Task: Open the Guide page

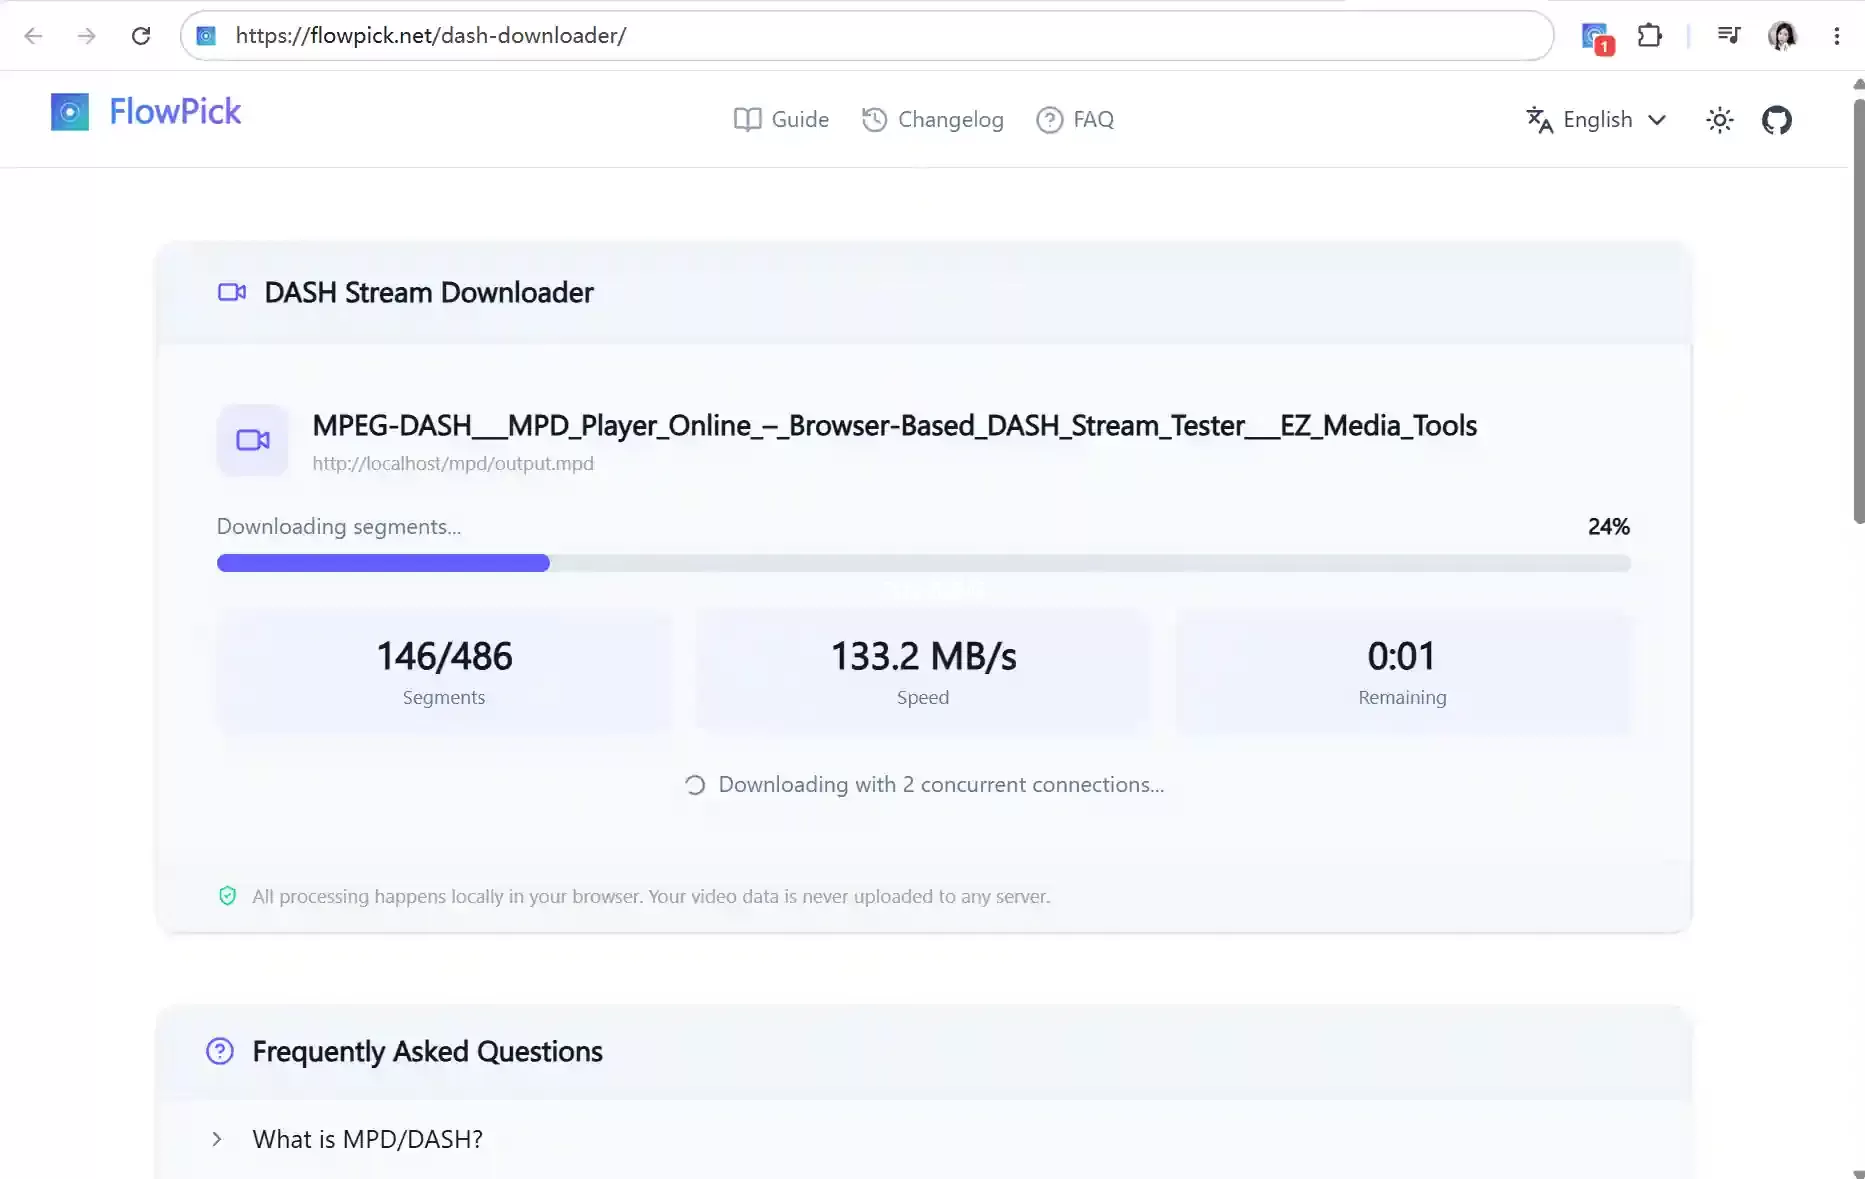Action: point(781,120)
